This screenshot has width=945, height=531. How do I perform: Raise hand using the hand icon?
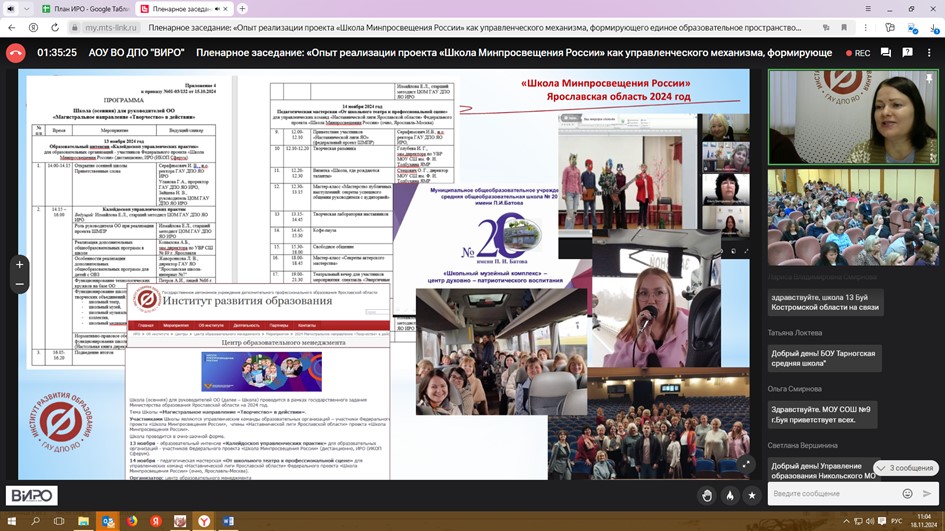(x=707, y=495)
